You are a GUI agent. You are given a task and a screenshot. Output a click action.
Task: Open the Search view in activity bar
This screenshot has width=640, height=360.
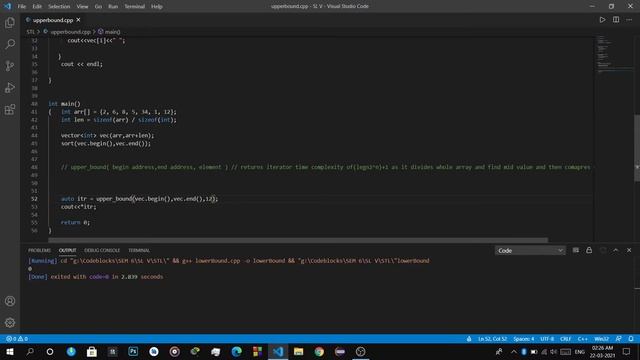[x=10, y=44]
